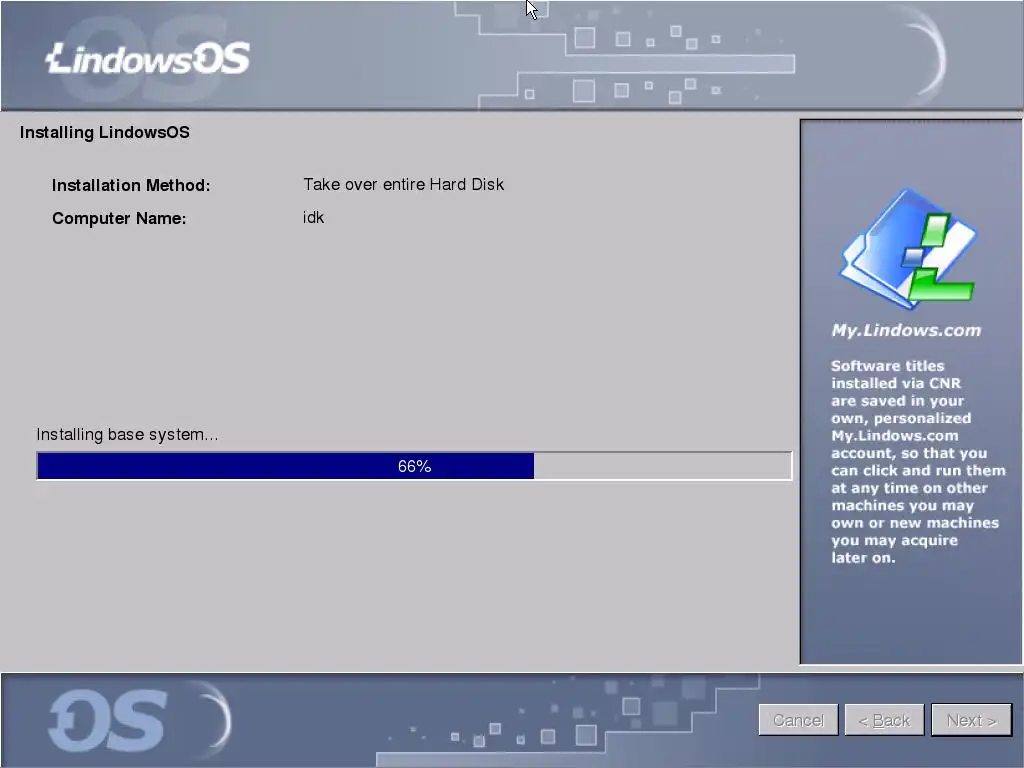Click the My.Lindows.com folder icon
The height and width of the screenshot is (768, 1024).
pyautogui.click(x=908, y=249)
